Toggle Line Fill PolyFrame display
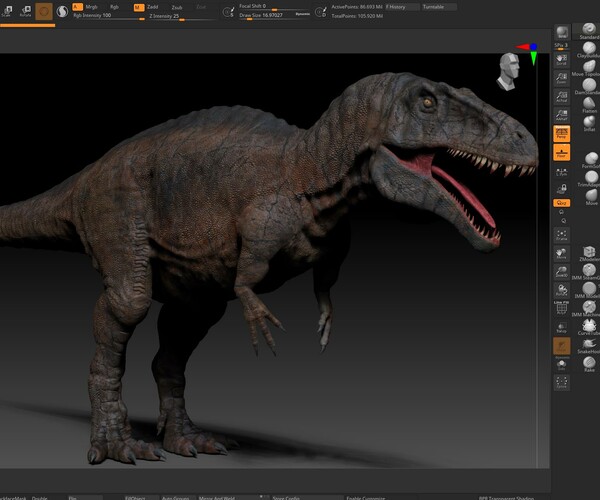600x500 pixels. pyautogui.click(x=561, y=308)
